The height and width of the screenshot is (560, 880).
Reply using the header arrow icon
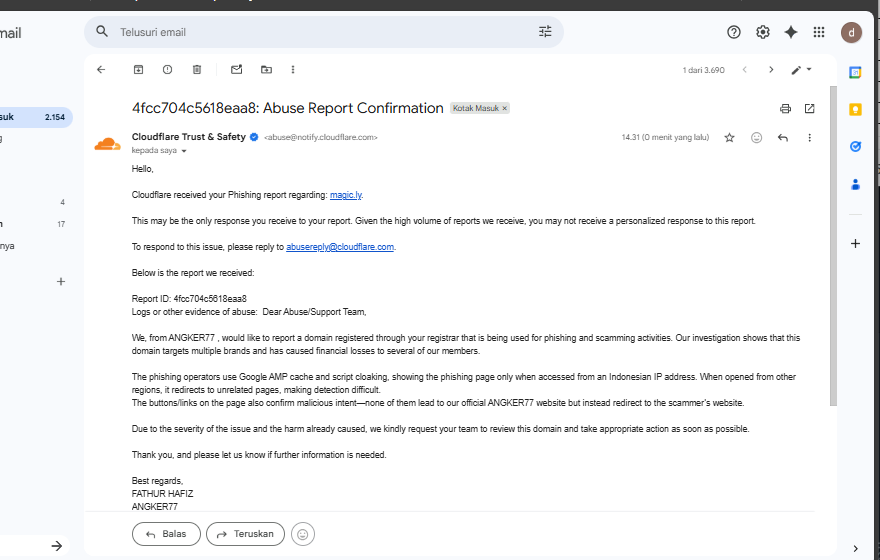pyautogui.click(x=783, y=137)
